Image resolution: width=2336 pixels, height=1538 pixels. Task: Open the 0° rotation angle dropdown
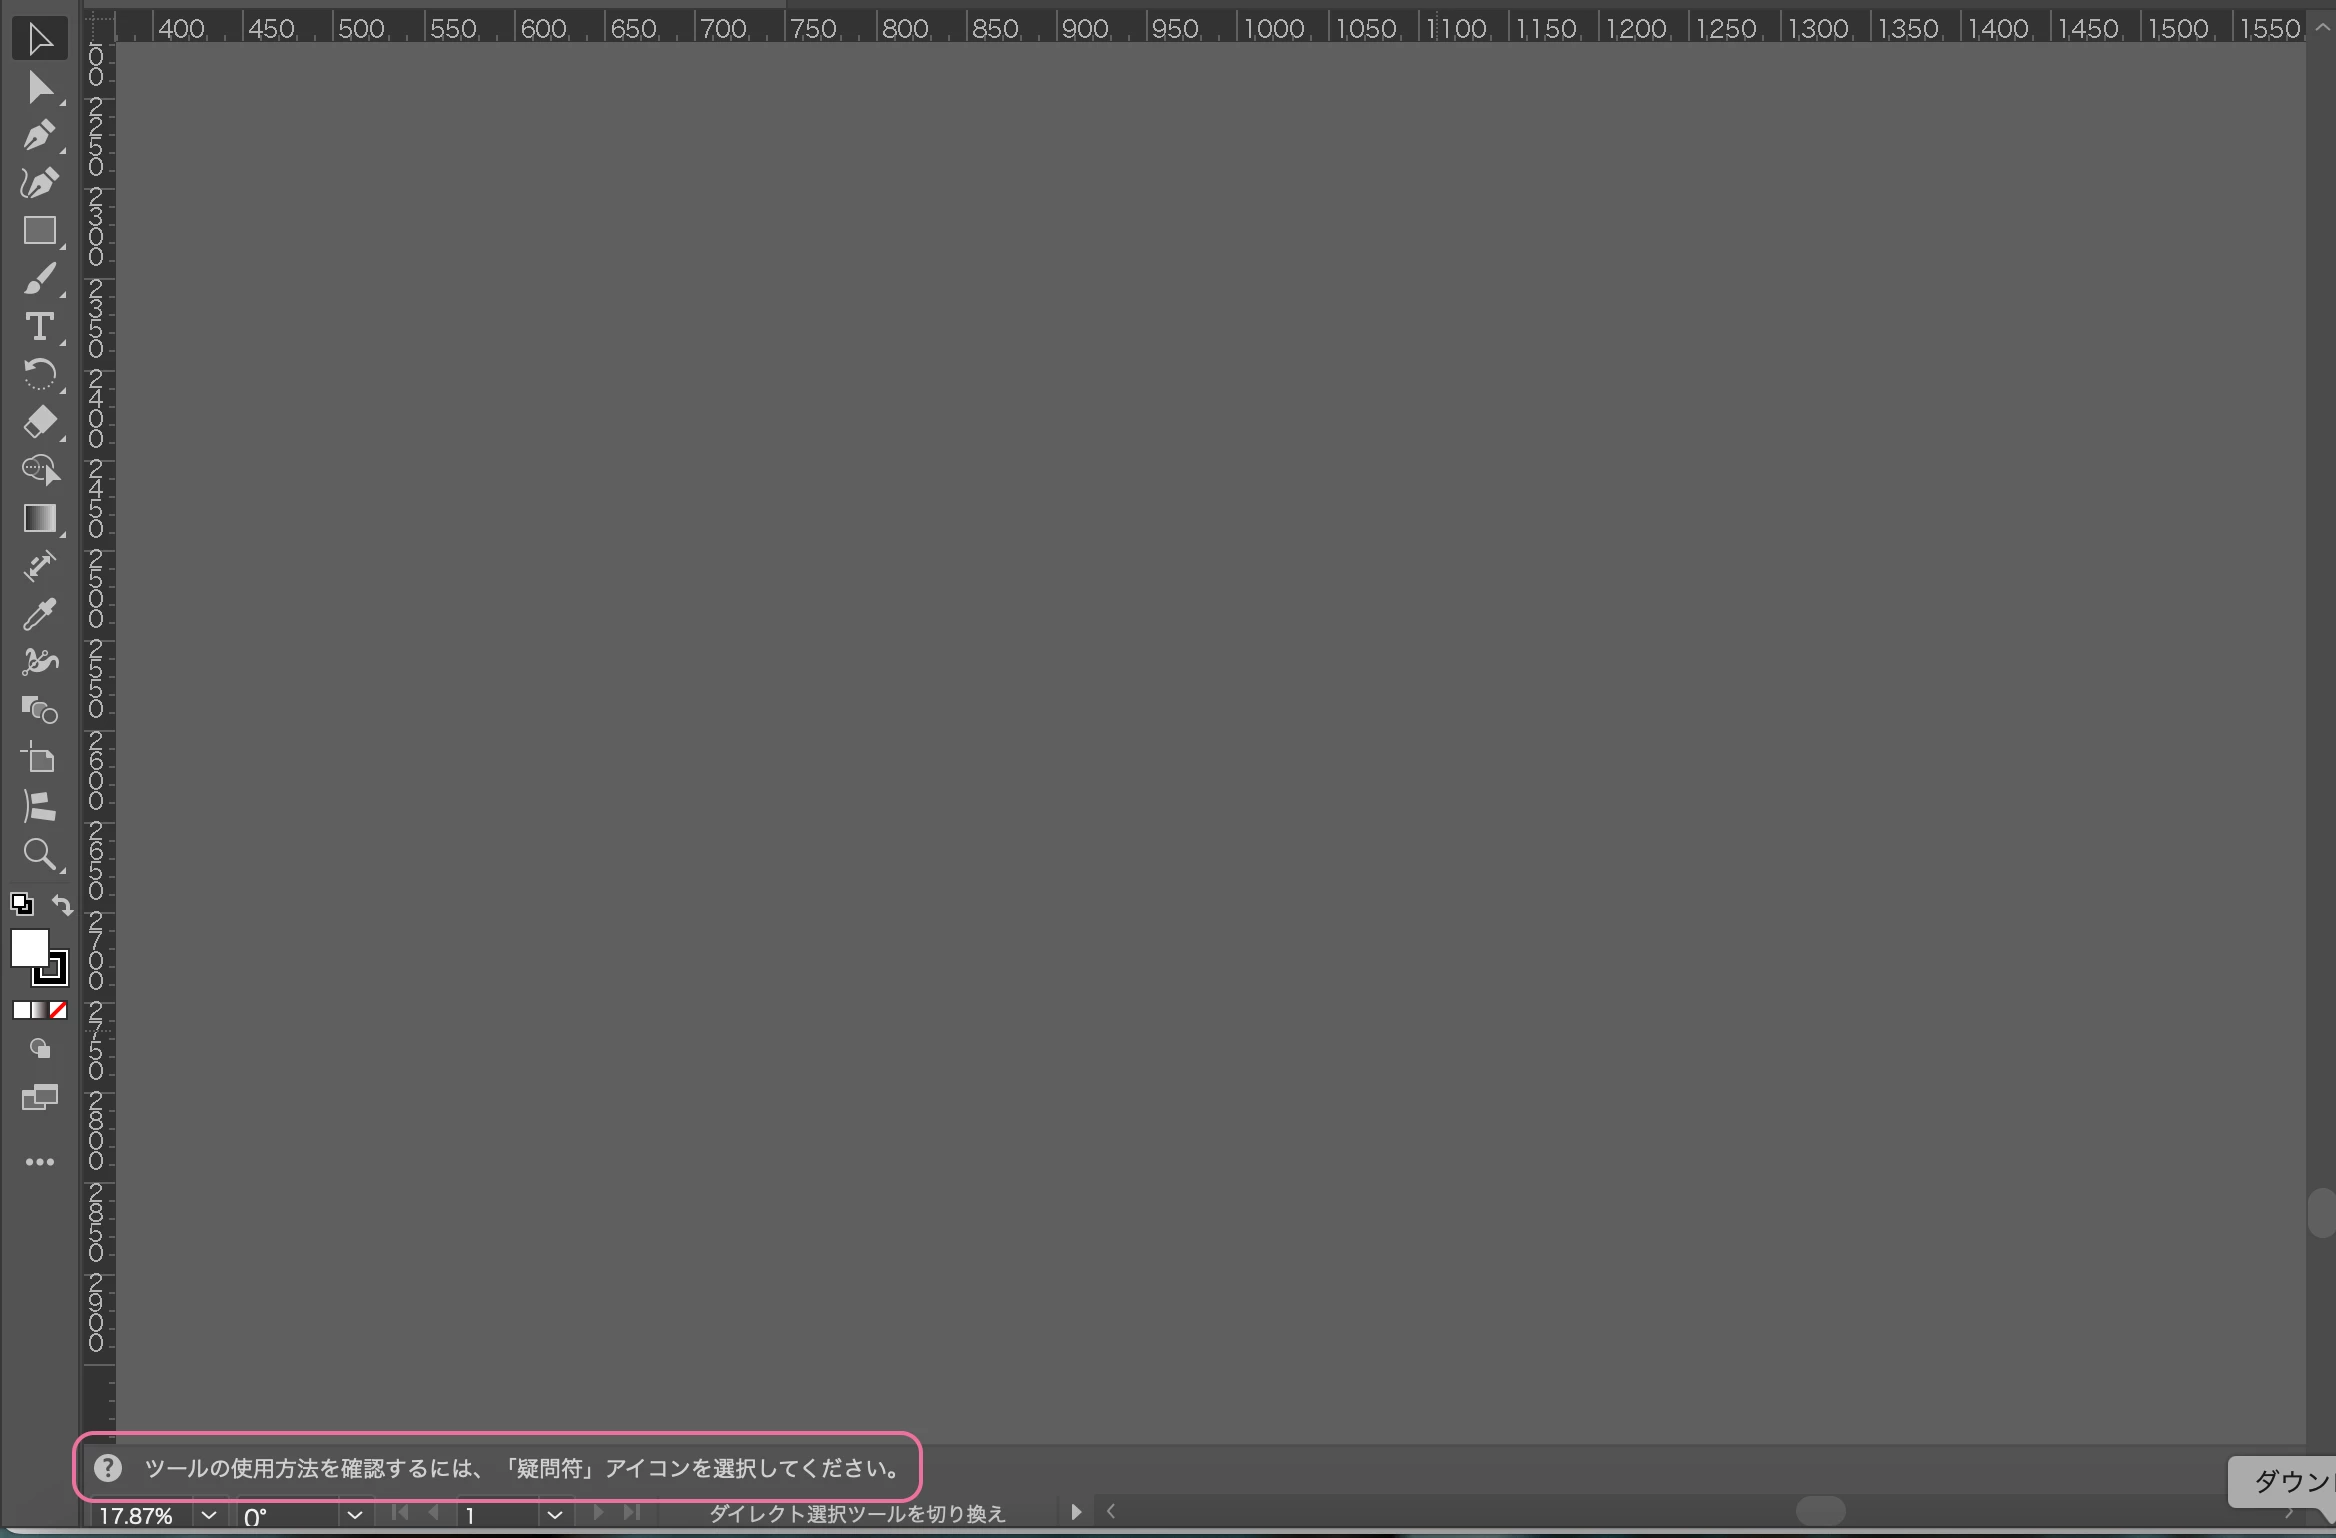354,1514
